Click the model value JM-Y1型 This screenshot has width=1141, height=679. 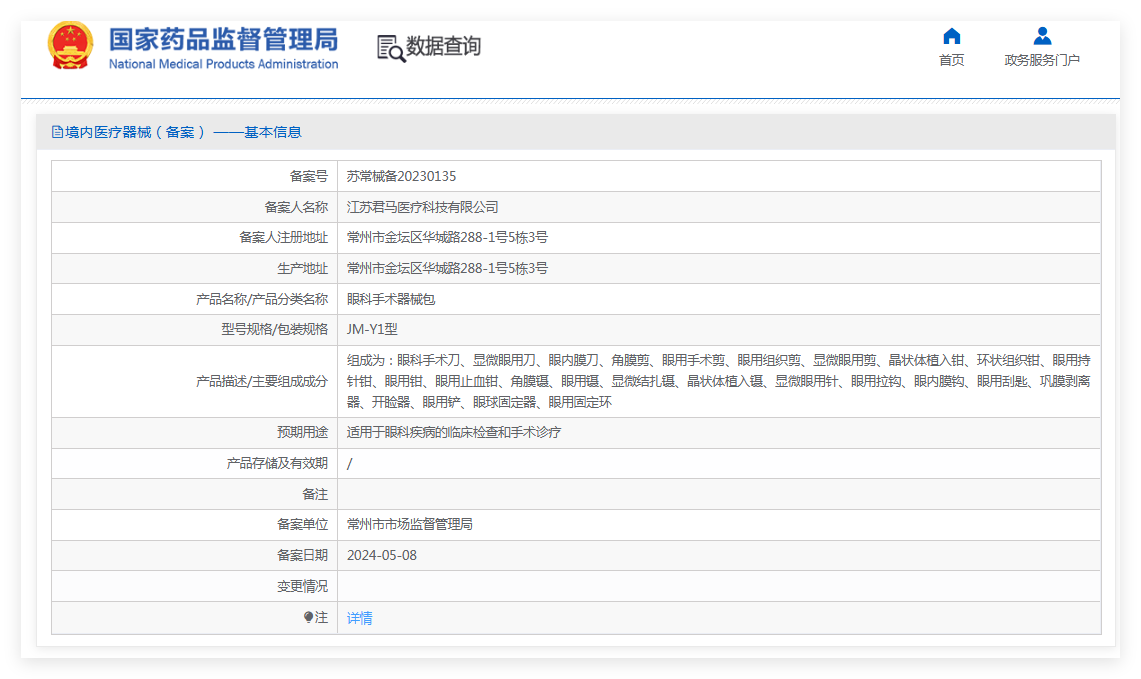click(x=372, y=329)
